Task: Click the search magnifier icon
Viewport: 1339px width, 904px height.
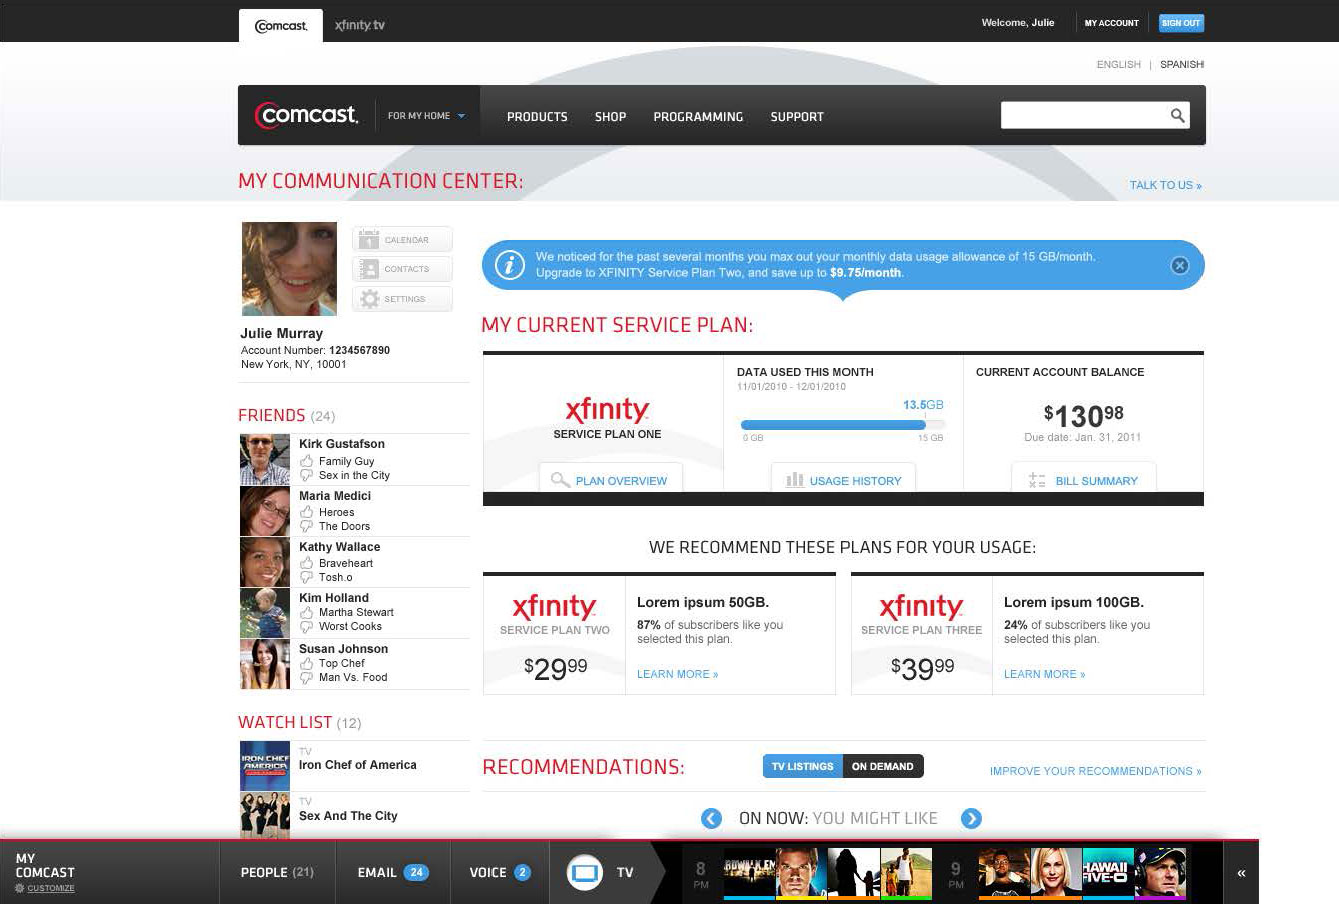Action: pos(1175,115)
